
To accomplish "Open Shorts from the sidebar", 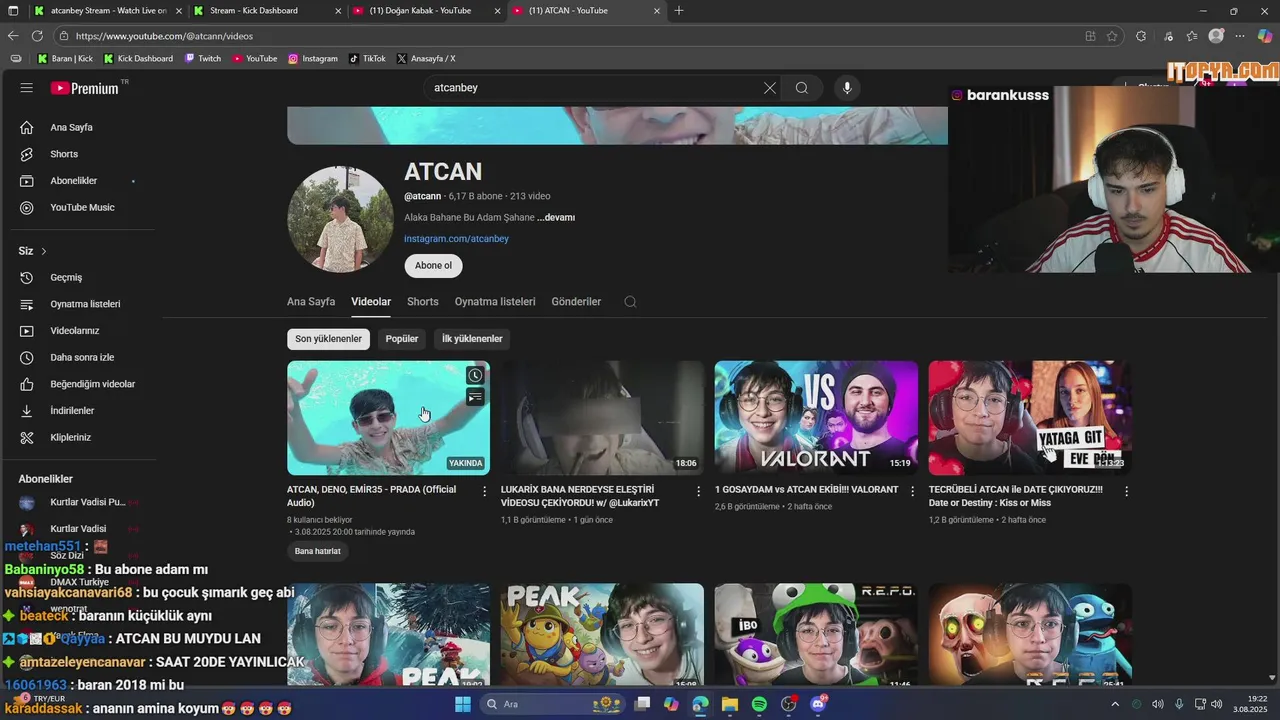I will tap(64, 154).
